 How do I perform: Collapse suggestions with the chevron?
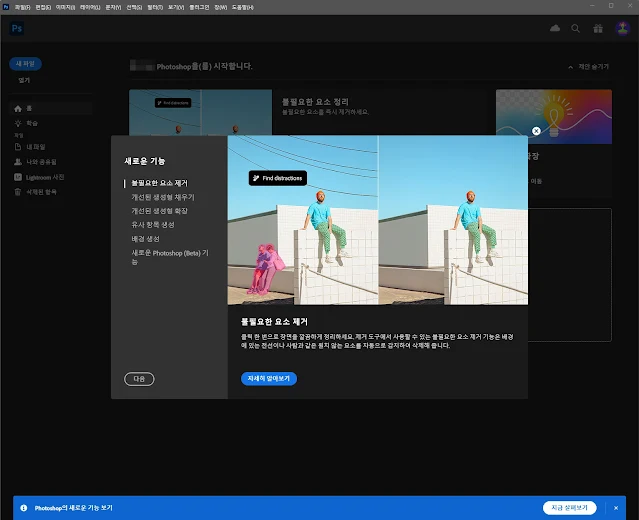[571, 67]
